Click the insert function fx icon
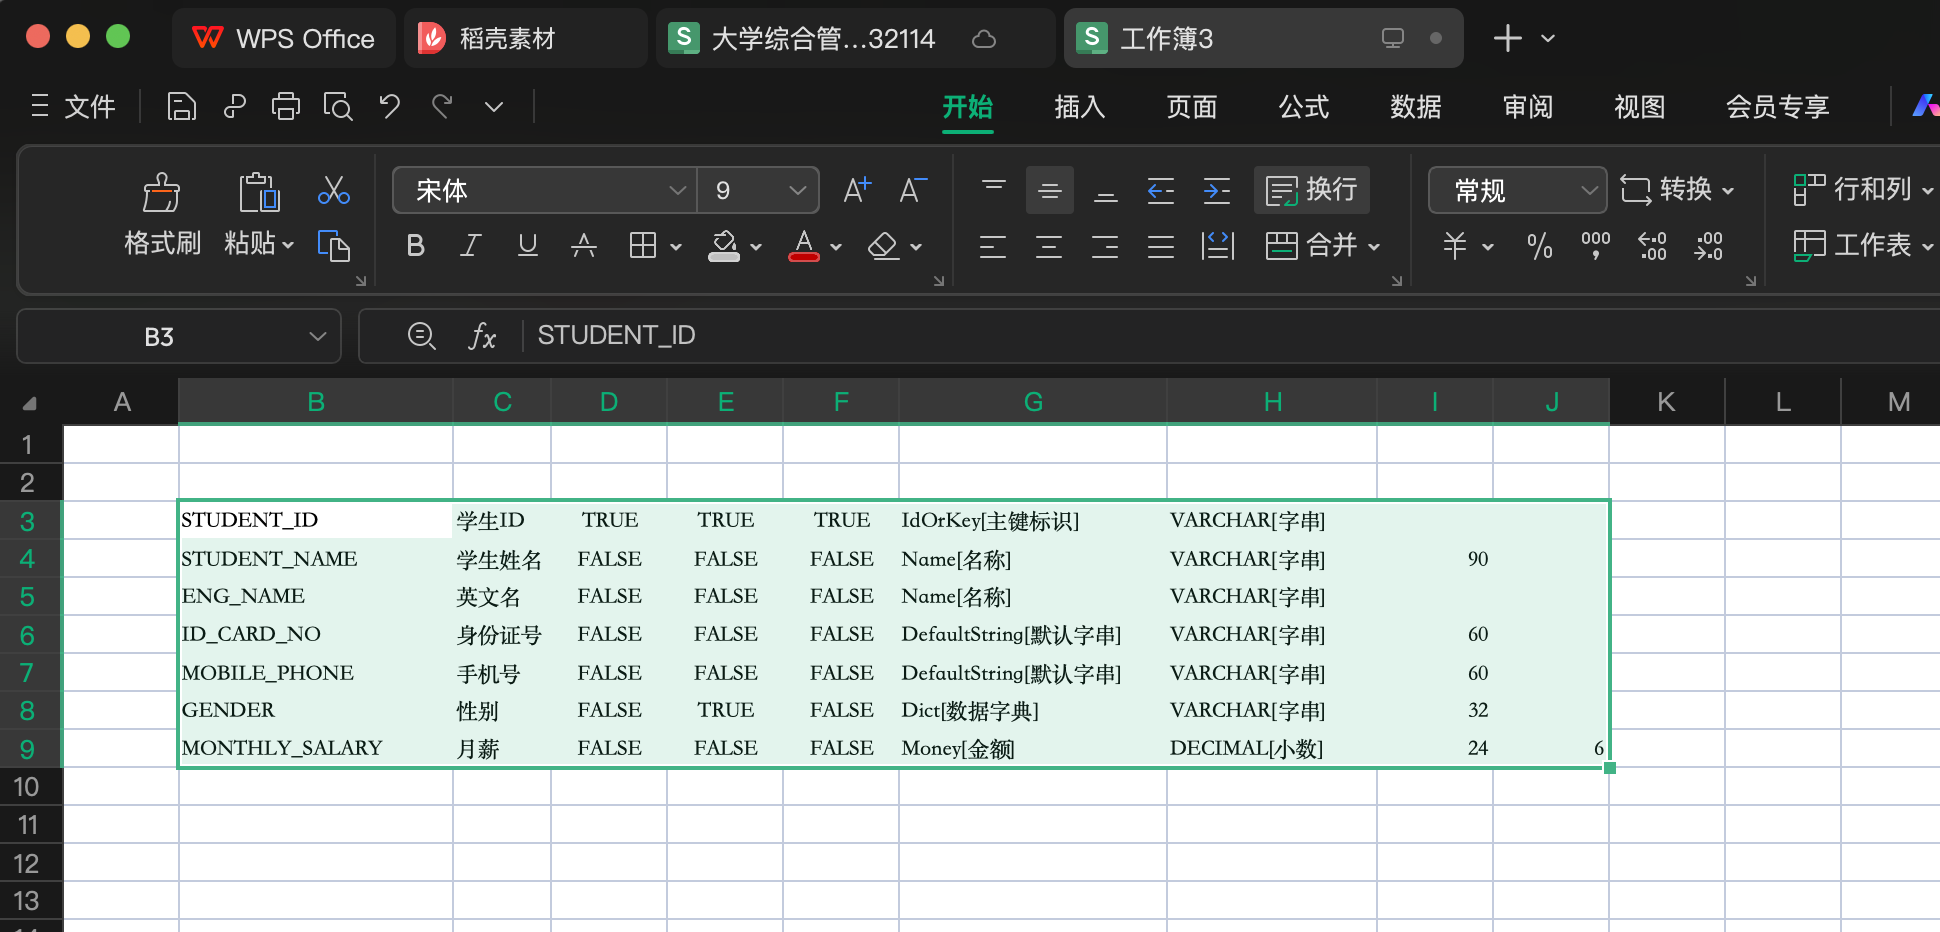1940x932 pixels. point(482,336)
